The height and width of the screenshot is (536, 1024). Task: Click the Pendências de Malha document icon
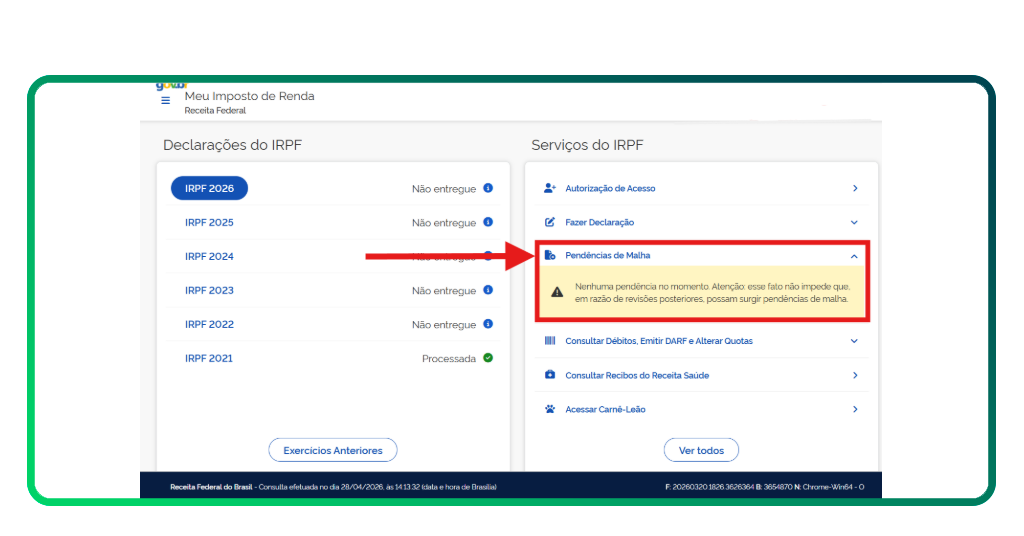[550, 255]
